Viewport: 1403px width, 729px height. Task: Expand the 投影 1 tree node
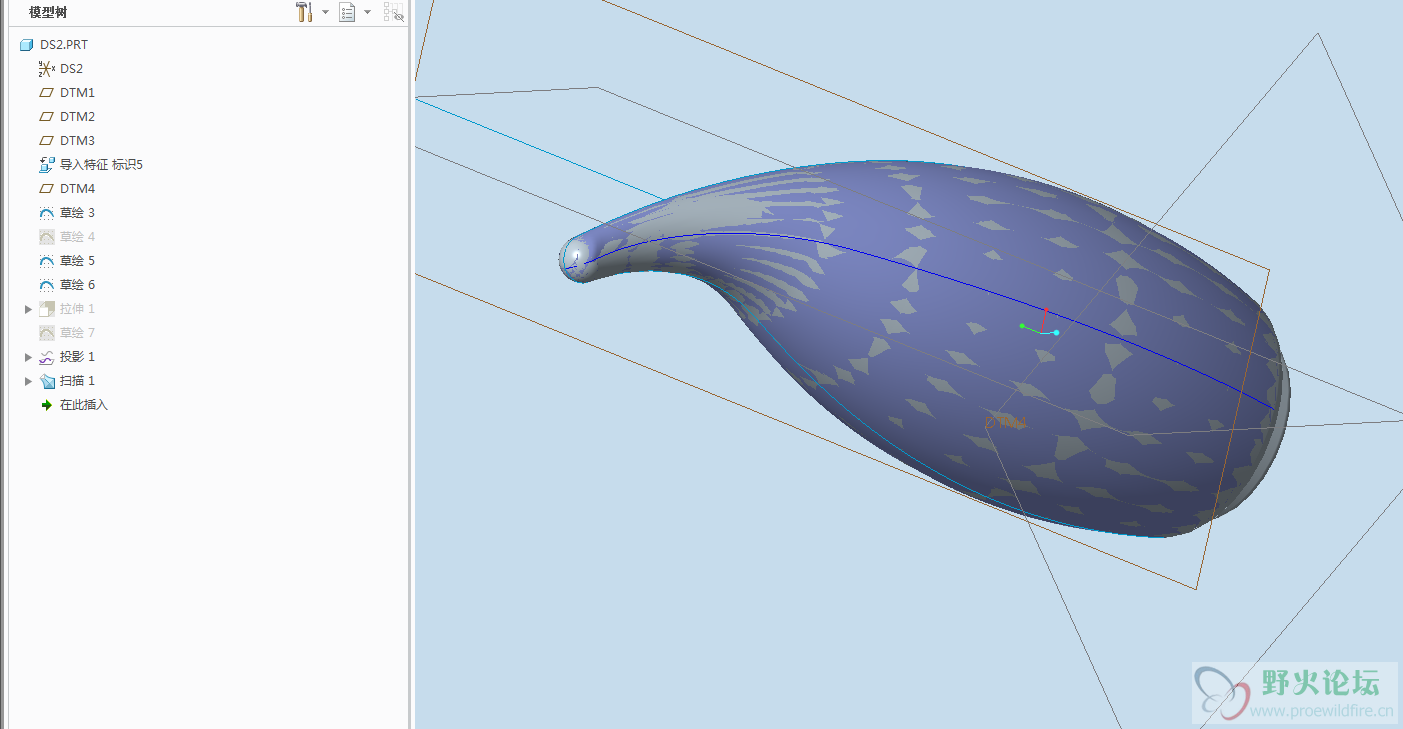[28, 357]
